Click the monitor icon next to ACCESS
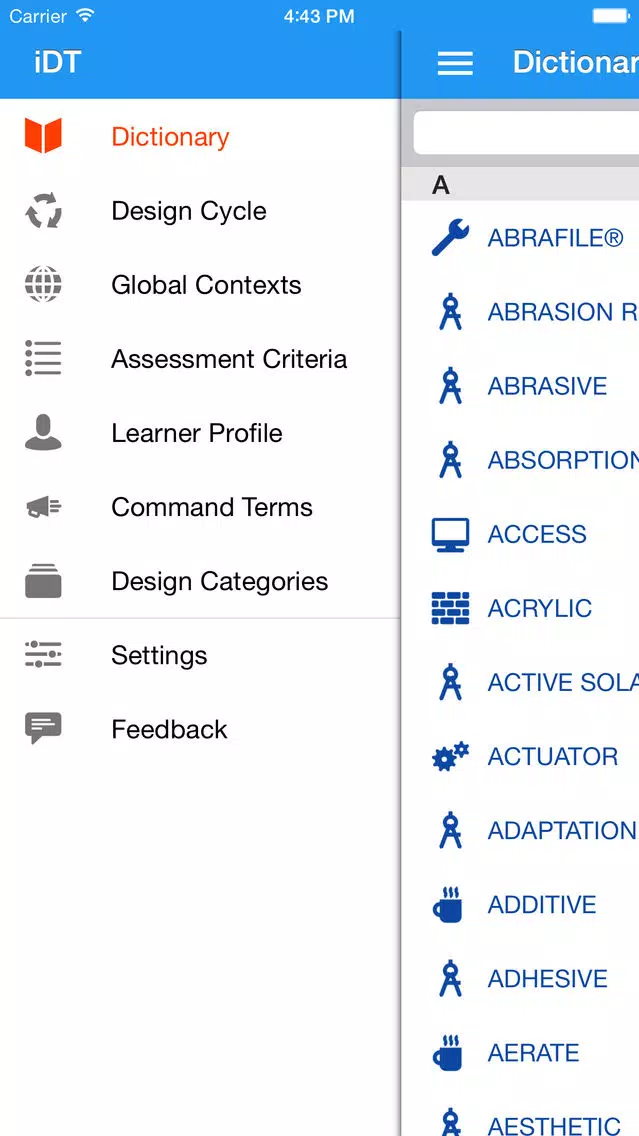Image resolution: width=639 pixels, height=1136 pixels. coord(451,535)
